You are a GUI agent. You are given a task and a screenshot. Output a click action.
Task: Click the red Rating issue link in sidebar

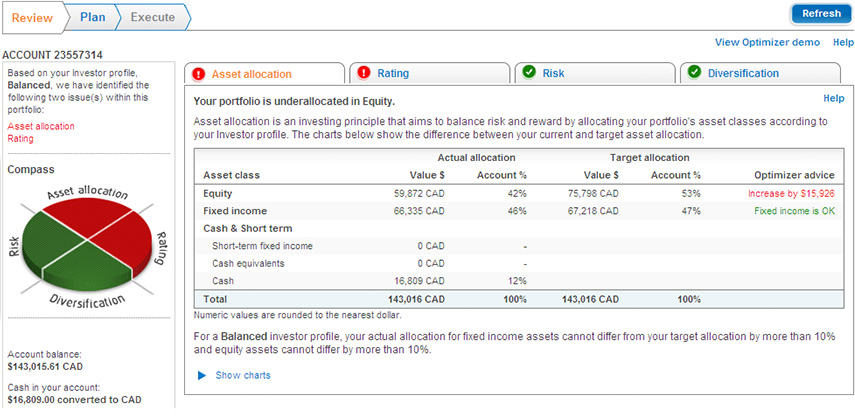click(x=20, y=139)
